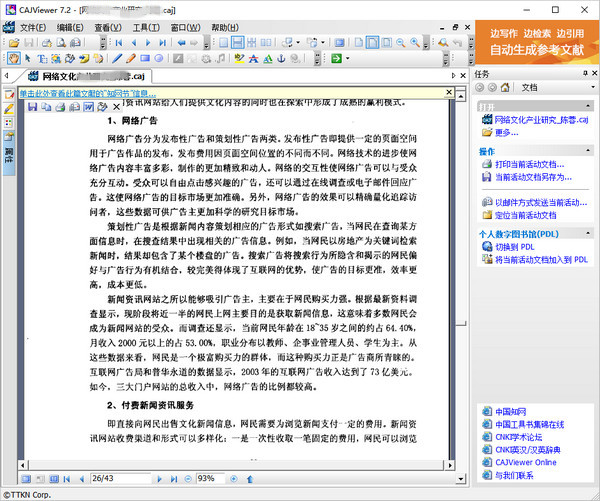Click the 知网节 info bar link
The width and height of the screenshot is (600, 501).
(88, 93)
